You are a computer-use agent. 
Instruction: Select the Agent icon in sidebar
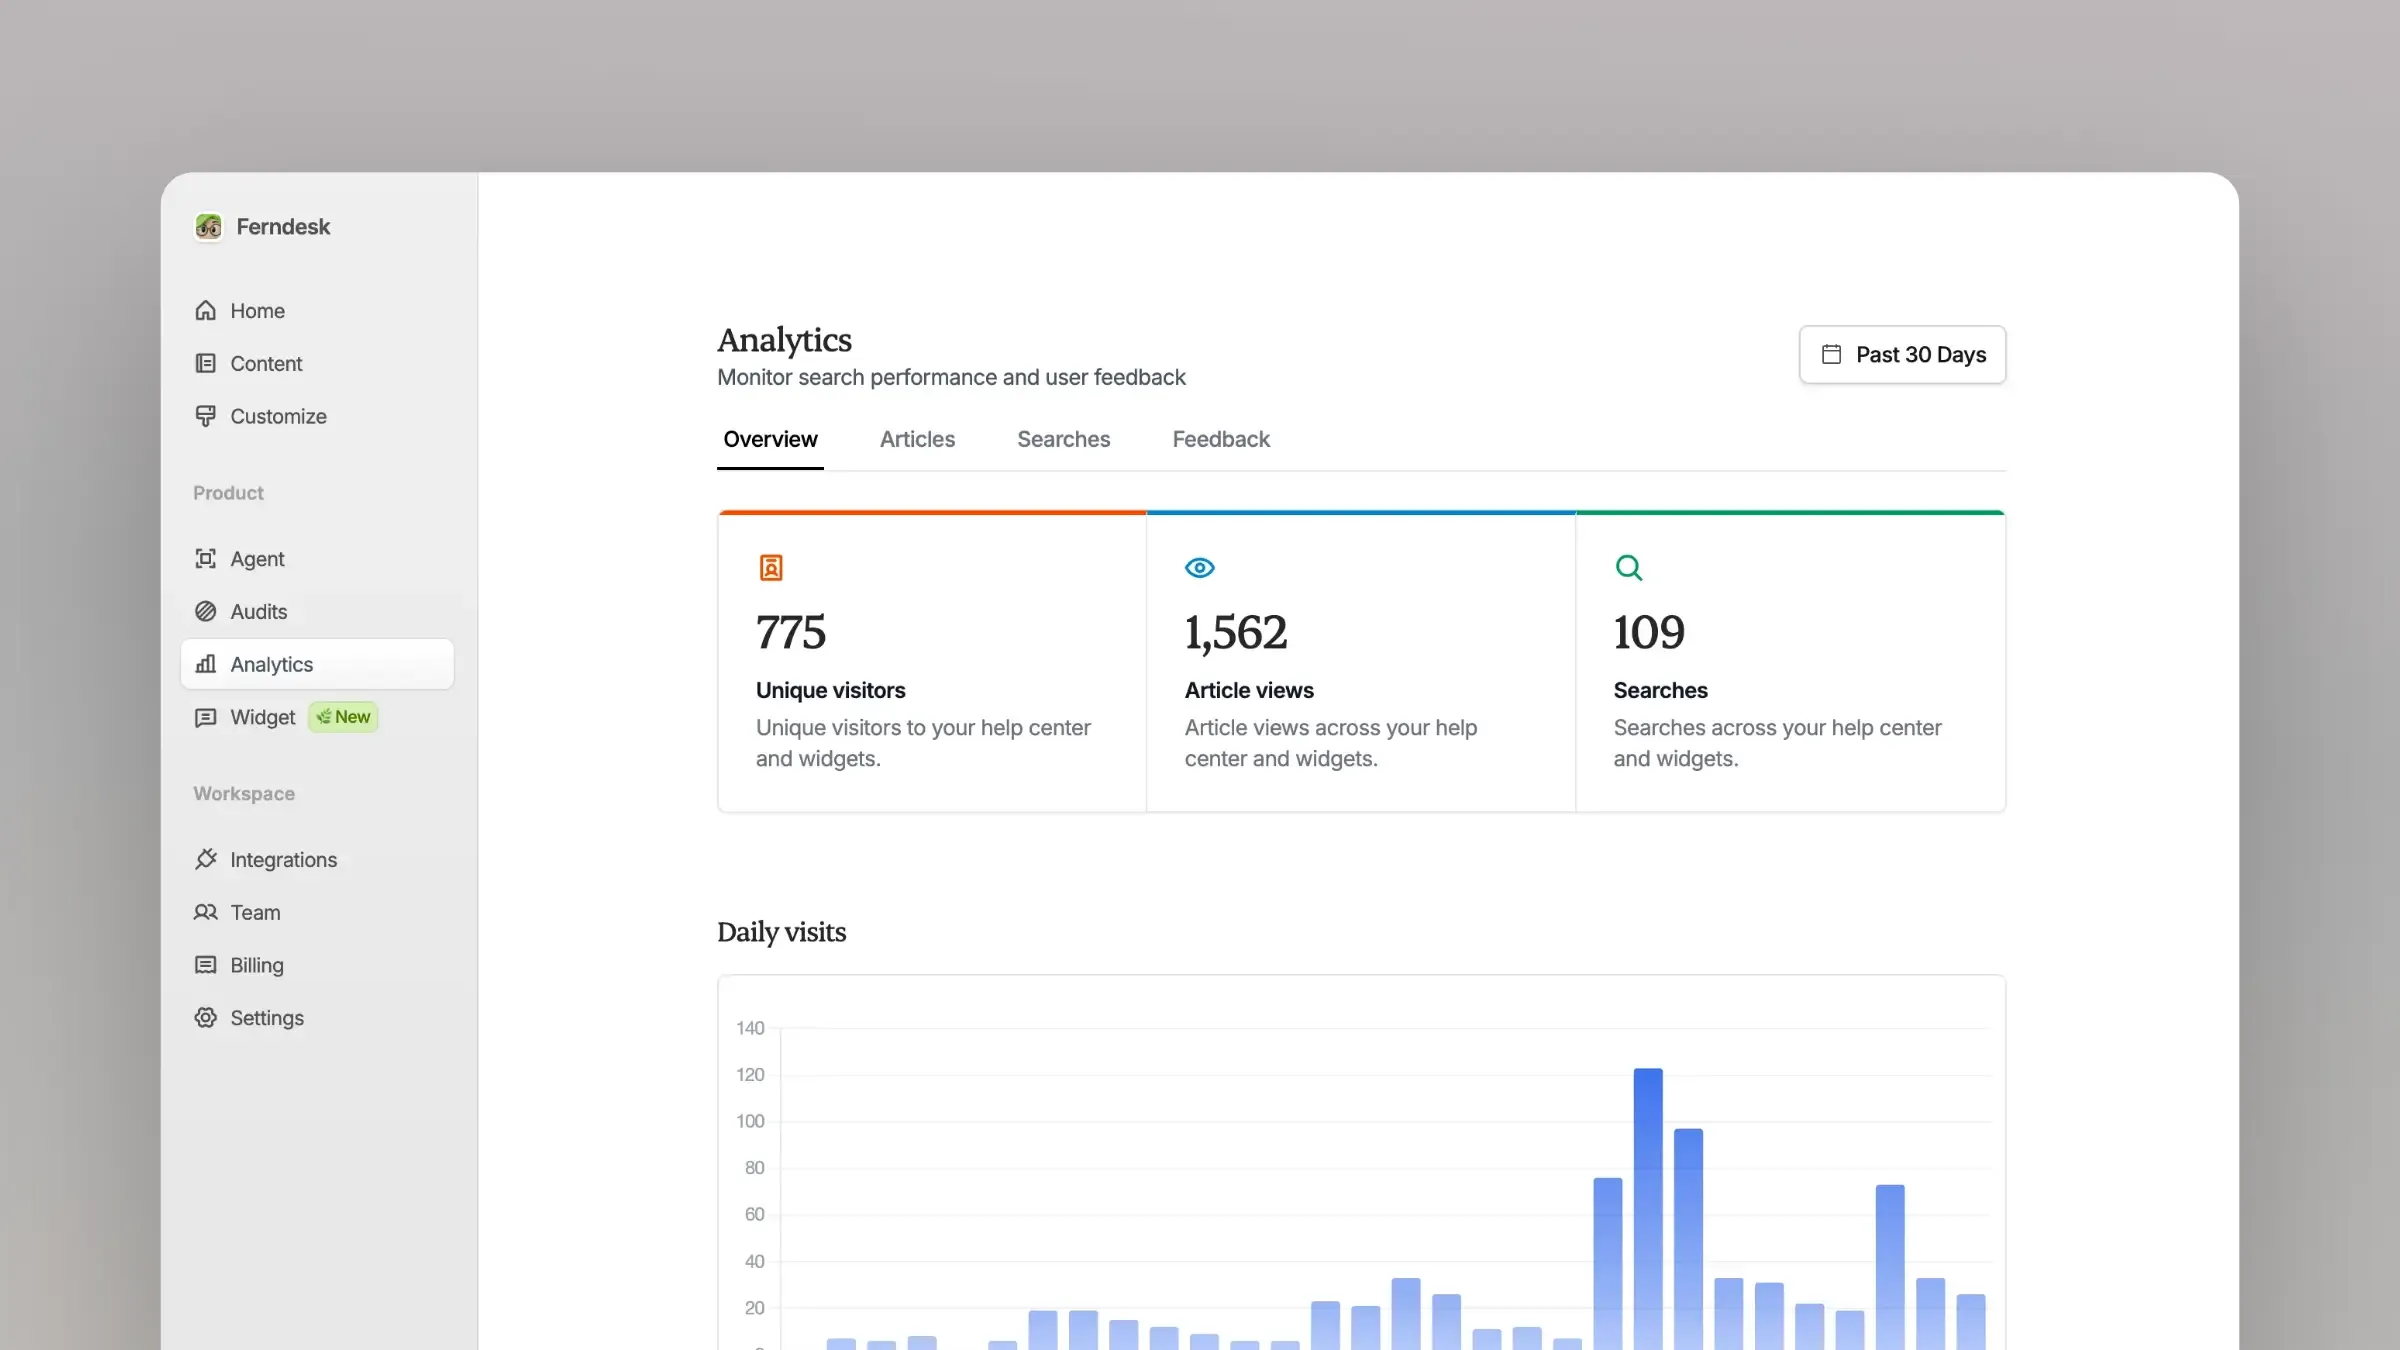pos(206,559)
